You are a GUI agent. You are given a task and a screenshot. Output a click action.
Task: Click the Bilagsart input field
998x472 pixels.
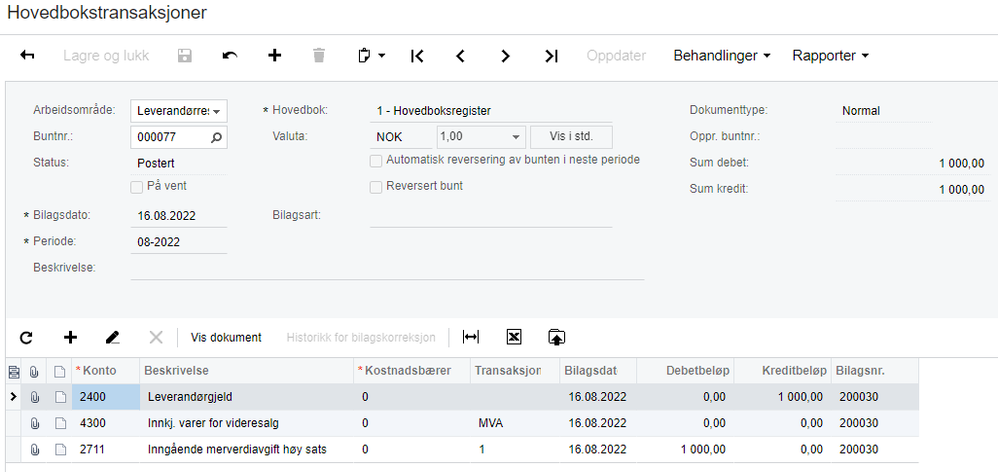491,216
